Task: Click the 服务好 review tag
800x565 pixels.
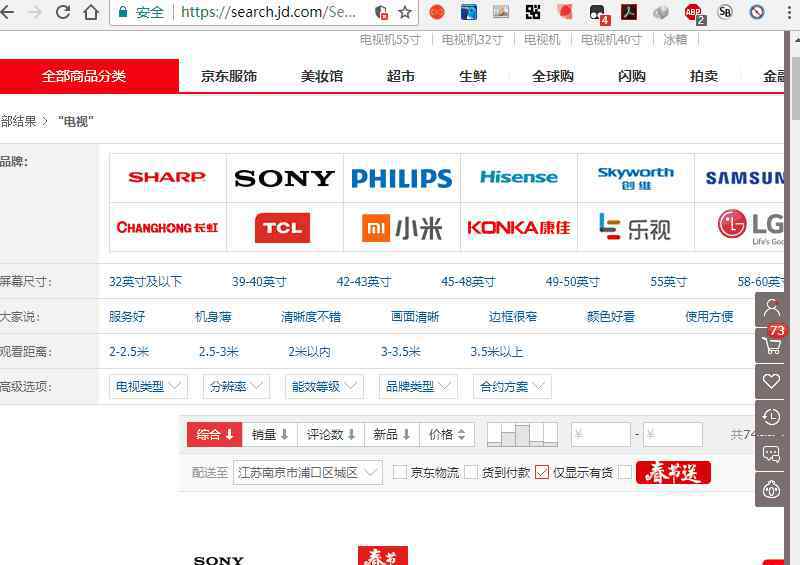Action: tap(127, 317)
